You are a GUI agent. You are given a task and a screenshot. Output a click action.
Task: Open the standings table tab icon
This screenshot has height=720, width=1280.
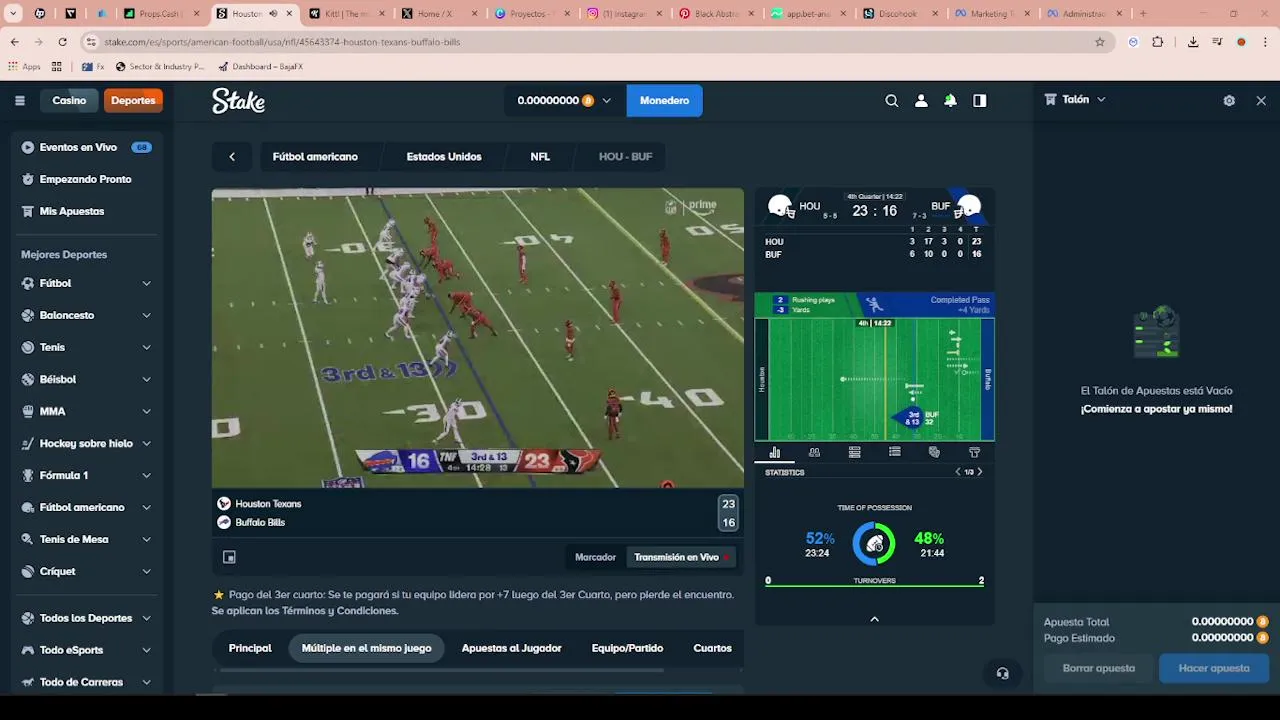click(x=854, y=452)
